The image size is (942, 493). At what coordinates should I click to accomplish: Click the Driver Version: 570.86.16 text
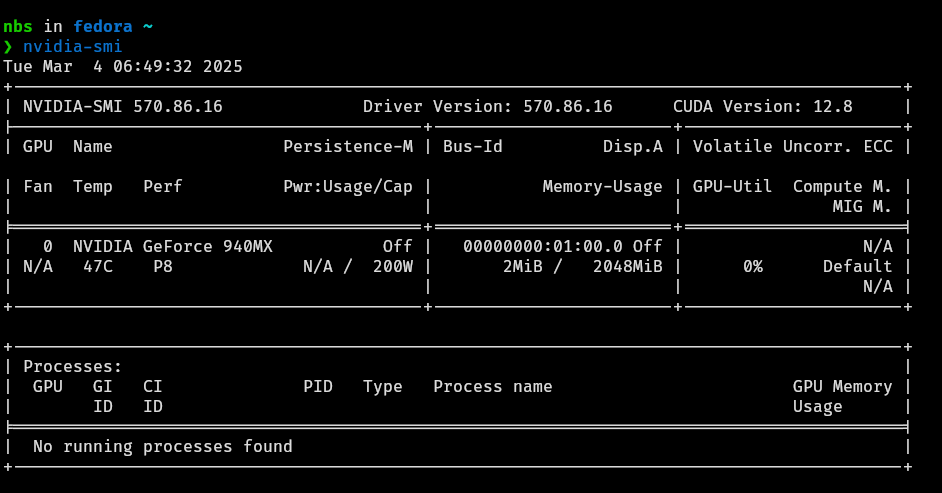click(x=488, y=106)
